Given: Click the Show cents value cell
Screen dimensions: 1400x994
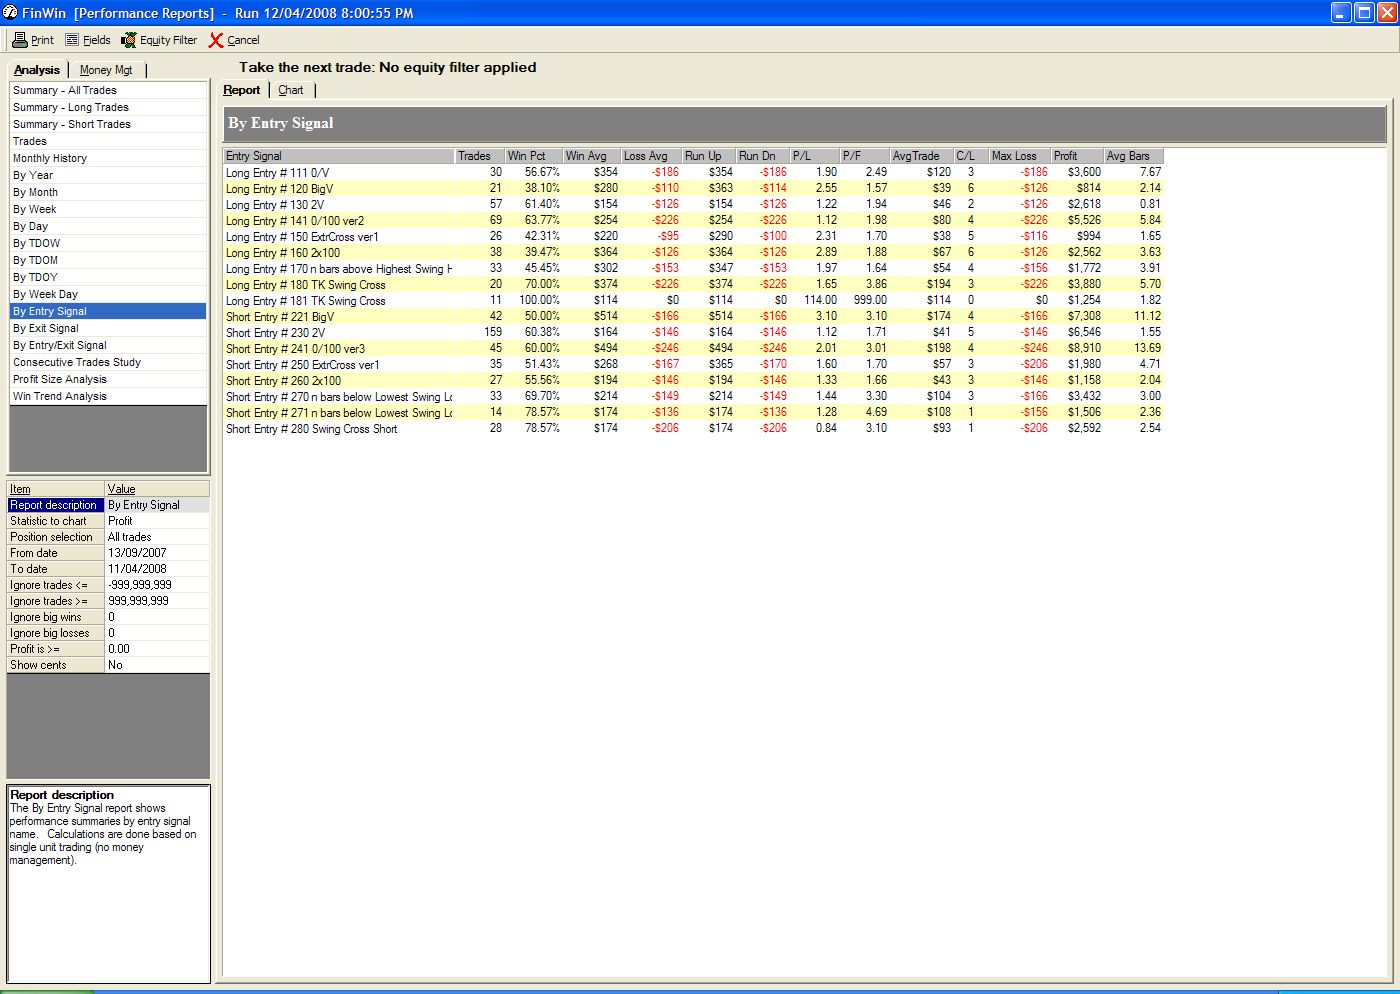Looking at the screenshot, I should (x=157, y=665).
